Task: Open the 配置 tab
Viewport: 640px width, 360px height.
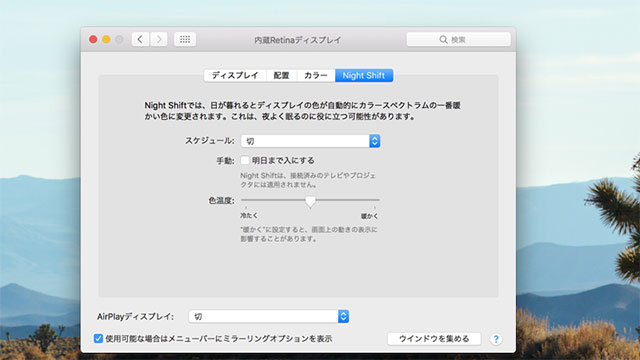Action: 282,76
